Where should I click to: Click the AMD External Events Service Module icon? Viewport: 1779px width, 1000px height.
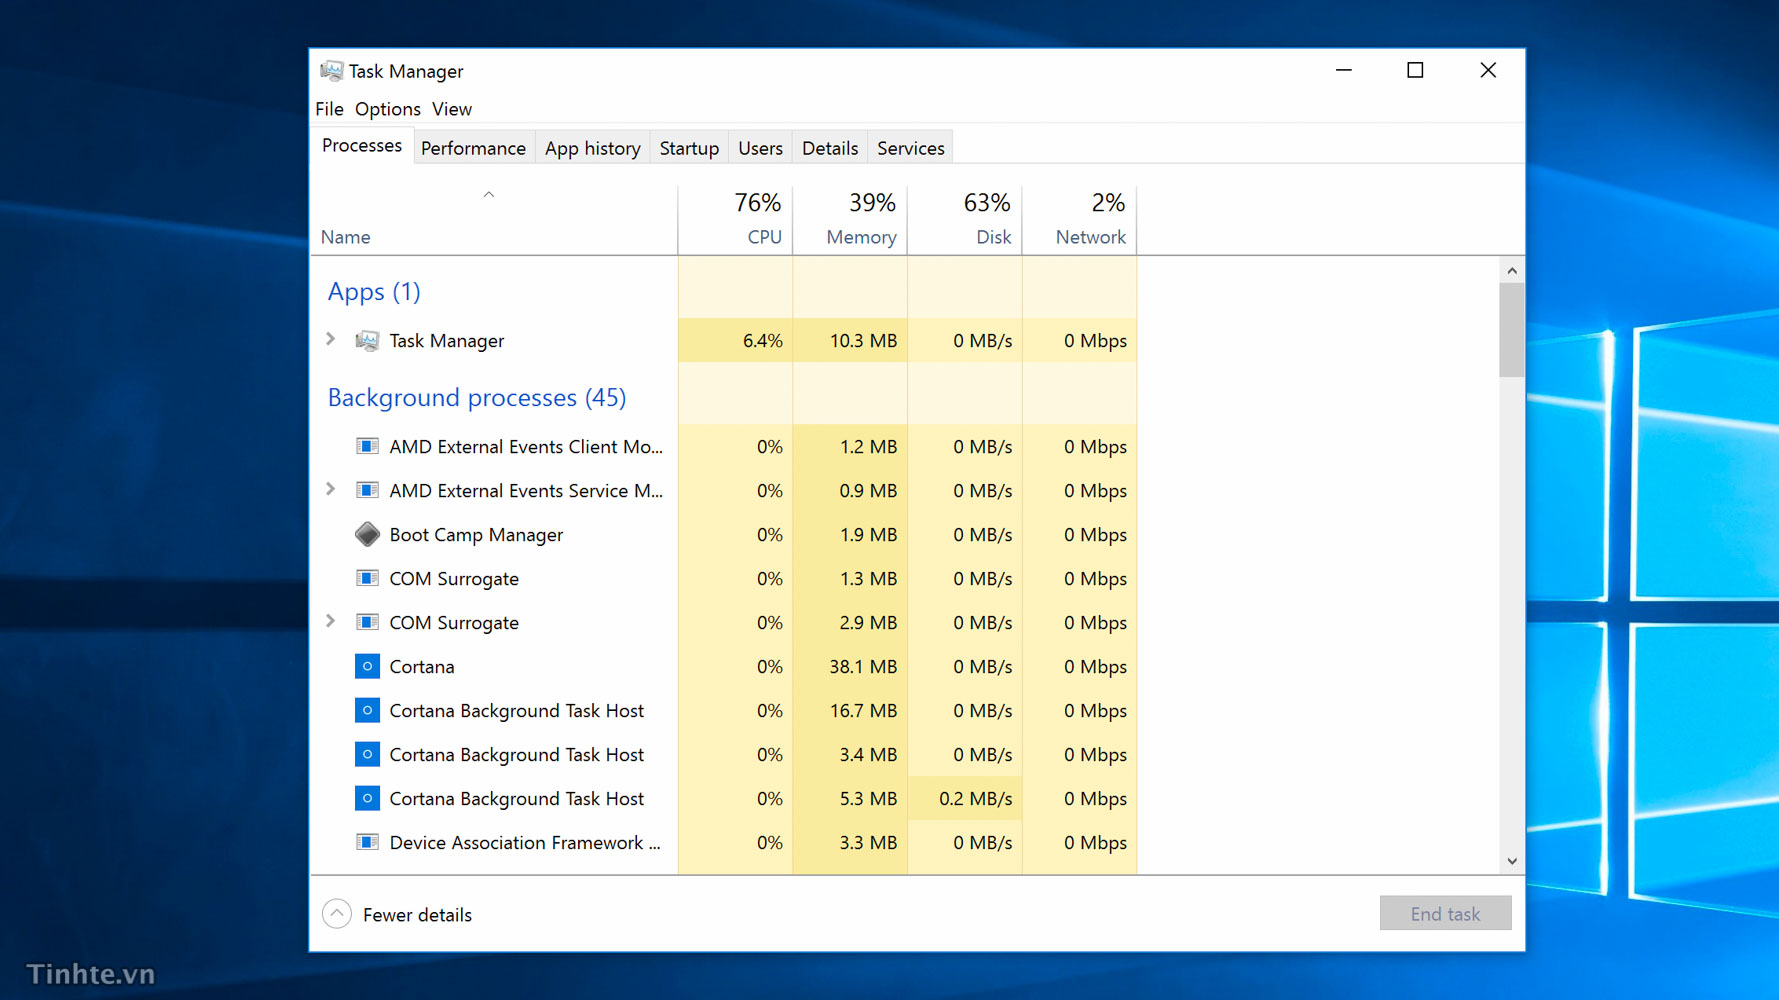click(x=367, y=490)
